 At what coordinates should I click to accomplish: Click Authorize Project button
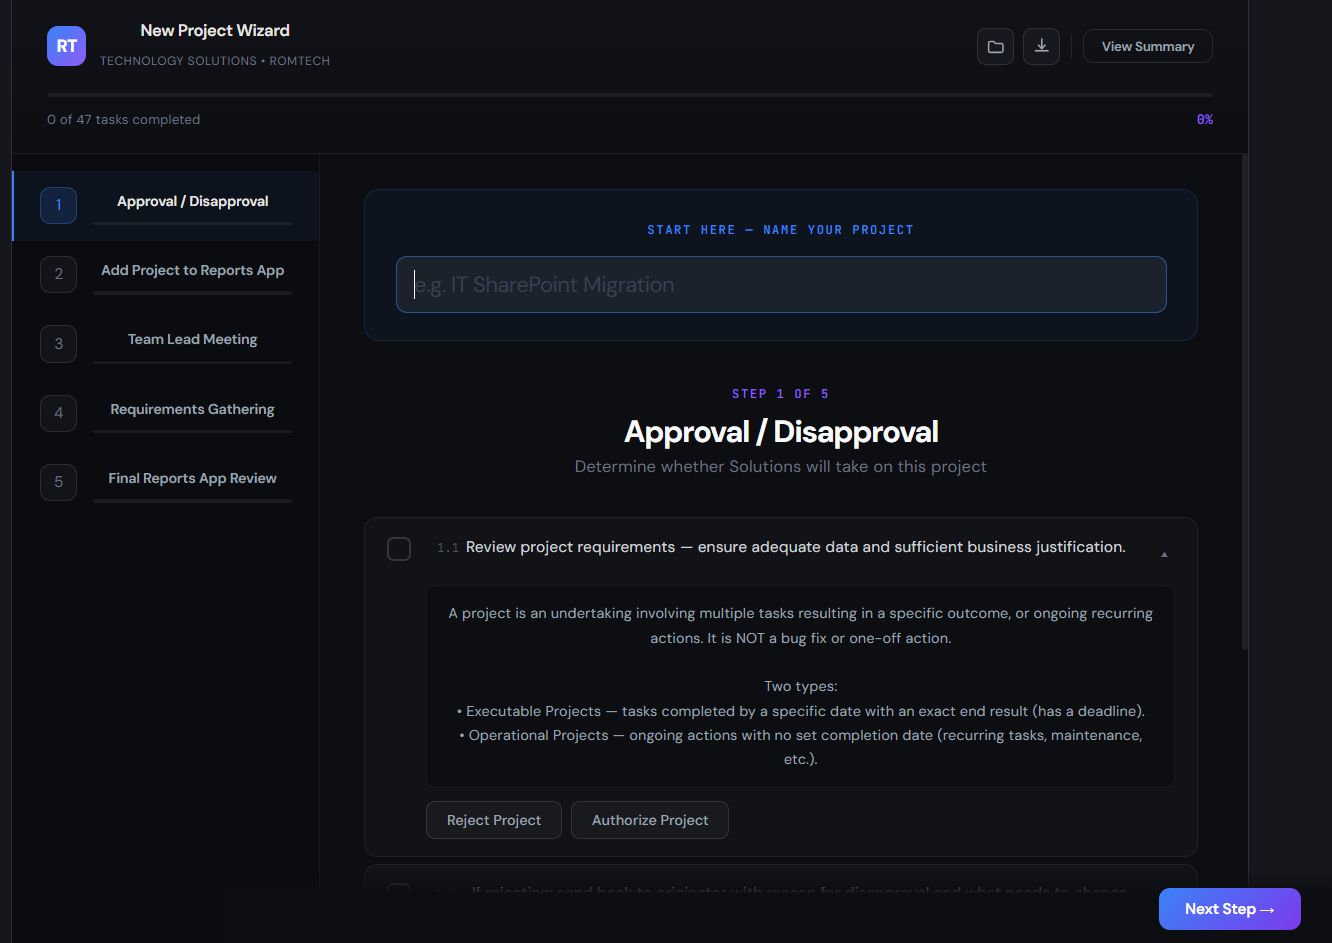click(650, 820)
